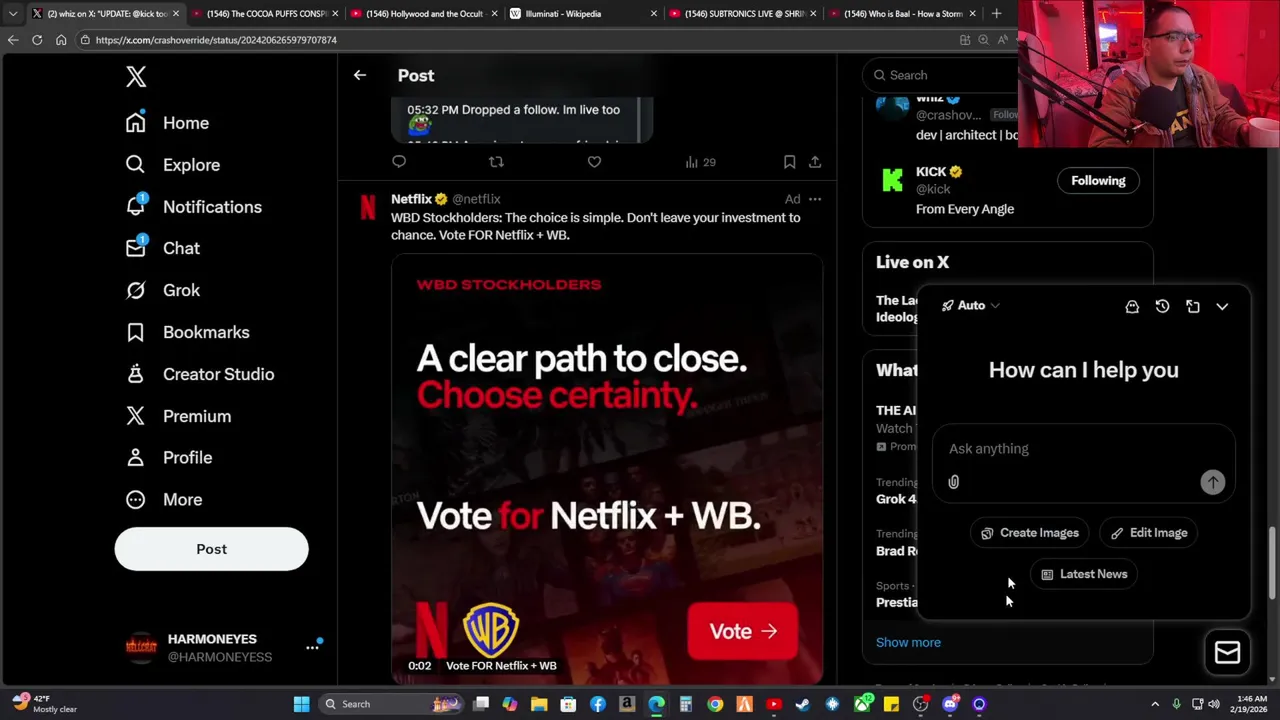Screen dimensions: 1280x720
Task: Click the Latest News button
Action: point(1084,574)
